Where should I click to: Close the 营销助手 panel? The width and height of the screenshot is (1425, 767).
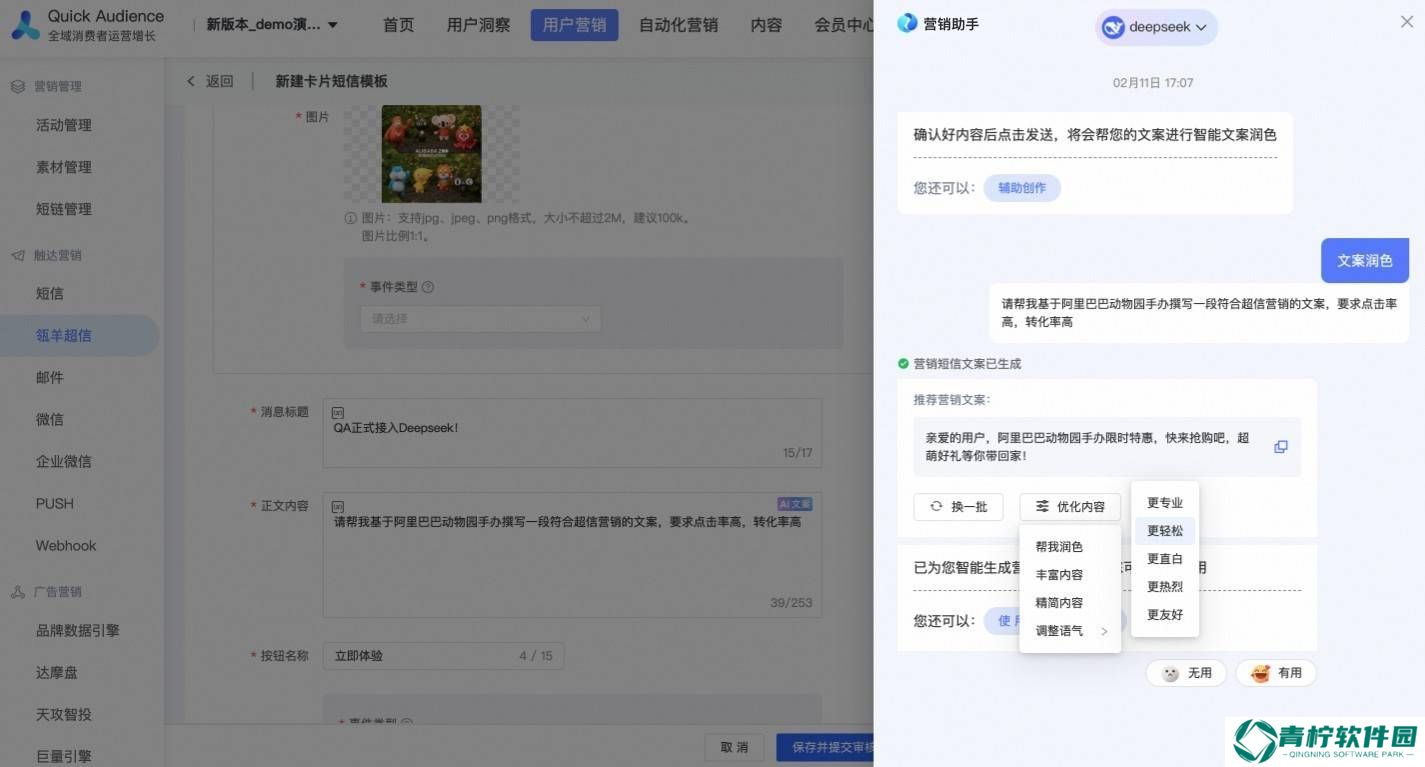tap(1407, 22)
